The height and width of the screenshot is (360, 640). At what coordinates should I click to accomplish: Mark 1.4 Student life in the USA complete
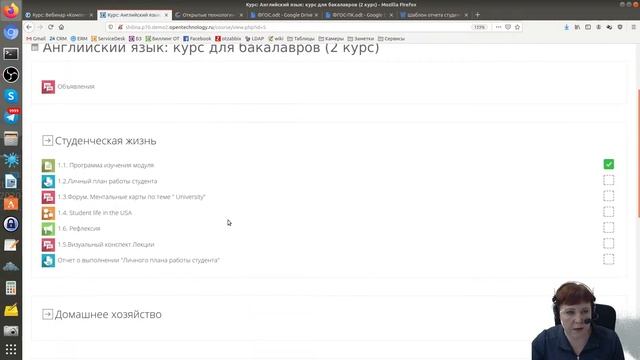click(609, 212)
